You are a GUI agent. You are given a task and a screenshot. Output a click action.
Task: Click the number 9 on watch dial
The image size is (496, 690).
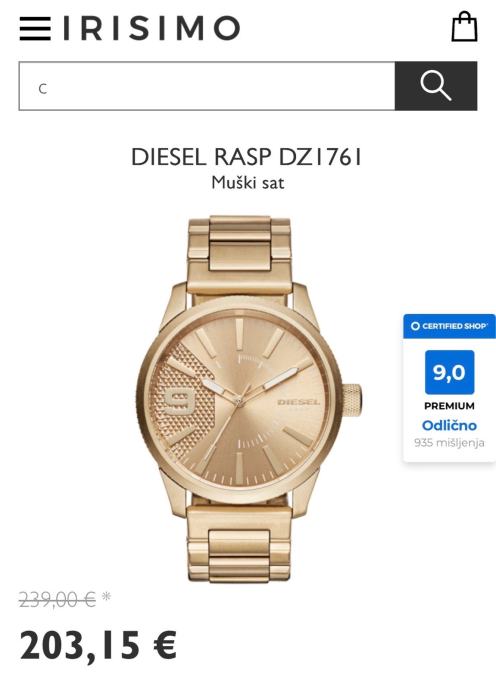click(x=180, y=402)
